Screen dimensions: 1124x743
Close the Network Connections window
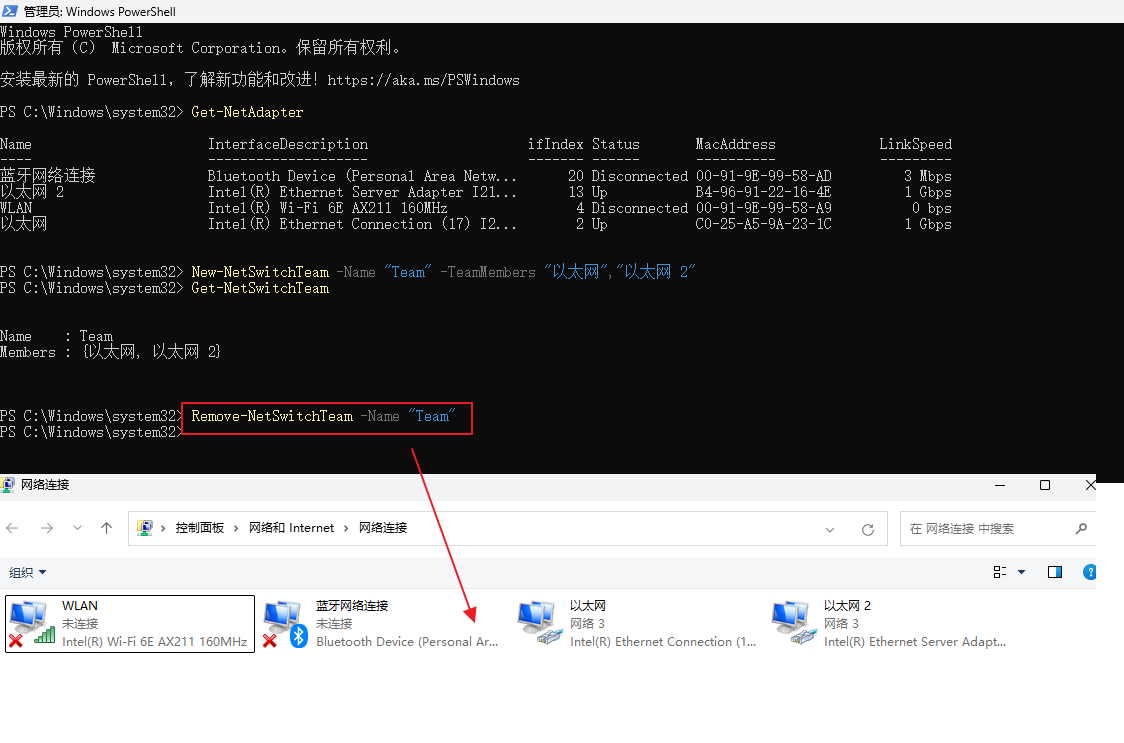(x=1090, y=486)
